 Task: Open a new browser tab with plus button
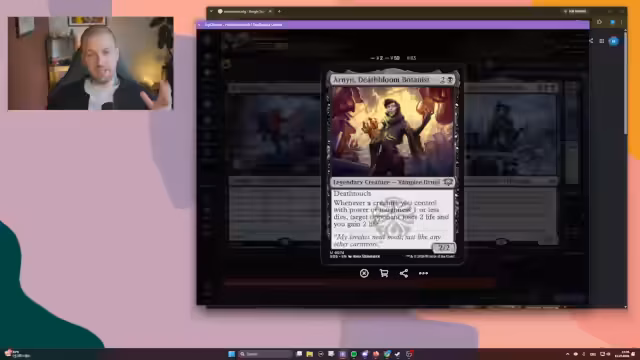279,11
